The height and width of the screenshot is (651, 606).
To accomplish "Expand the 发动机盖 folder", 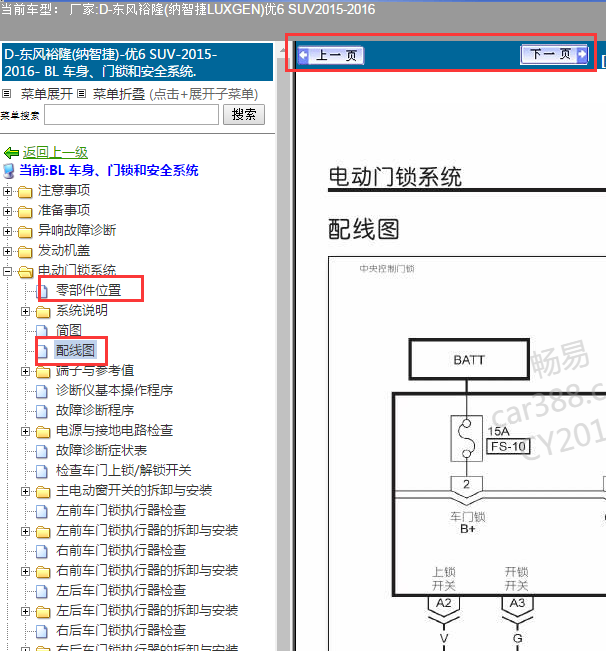I will tap(7, 251).
